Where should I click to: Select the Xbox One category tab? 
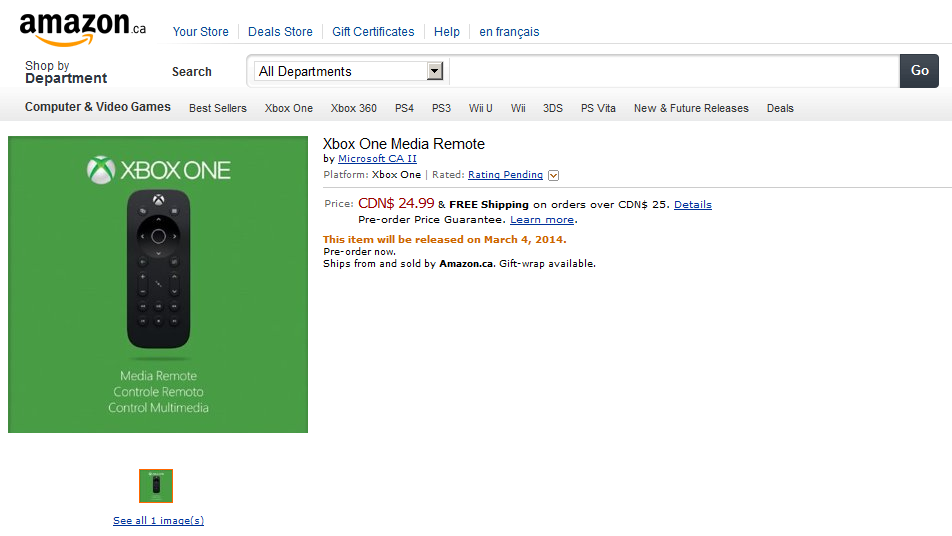[x=289, y=108]
